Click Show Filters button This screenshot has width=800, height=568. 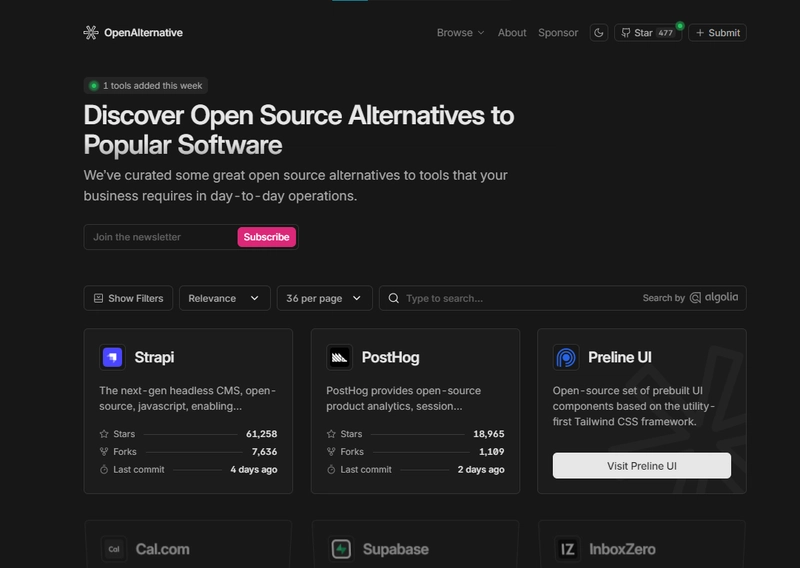[128, 298]
